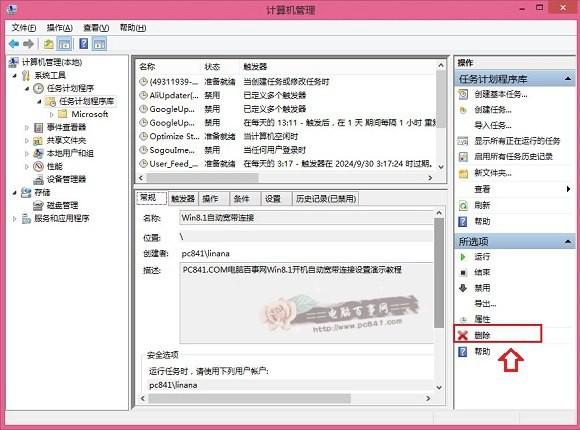Open the 操作(A) menu
The height and width of the screenshot is (430, 580).
60,28
